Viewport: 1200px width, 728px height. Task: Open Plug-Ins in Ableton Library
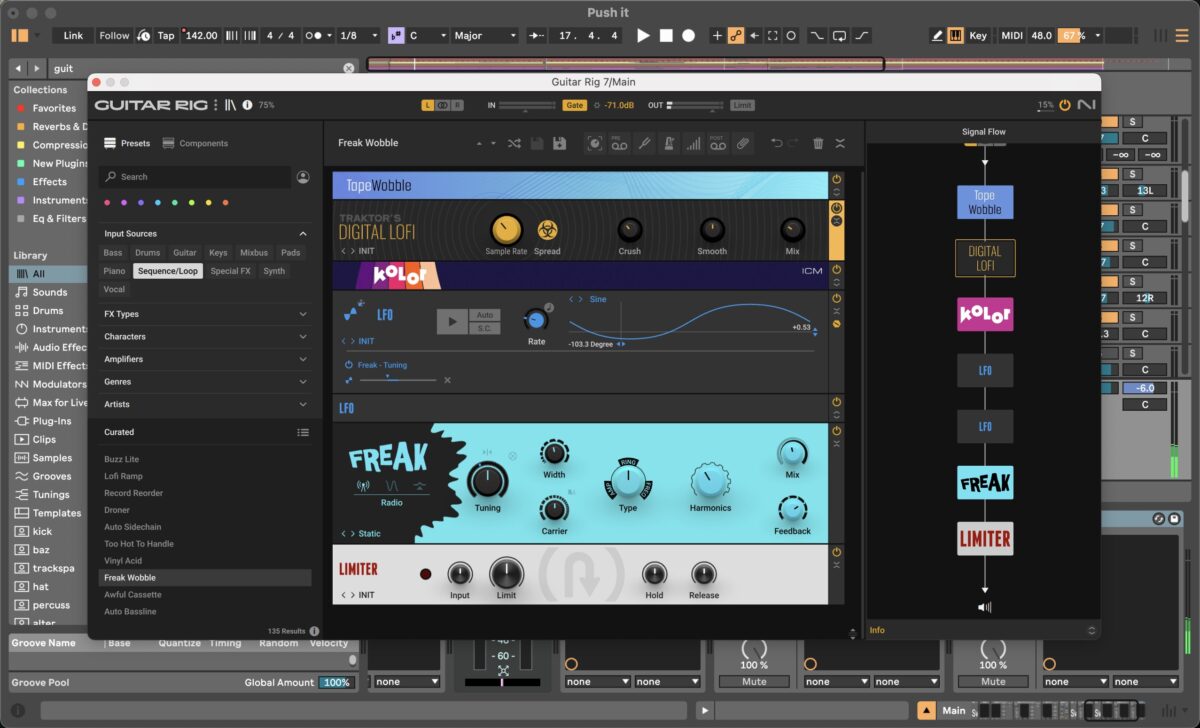tap(52, 421)
